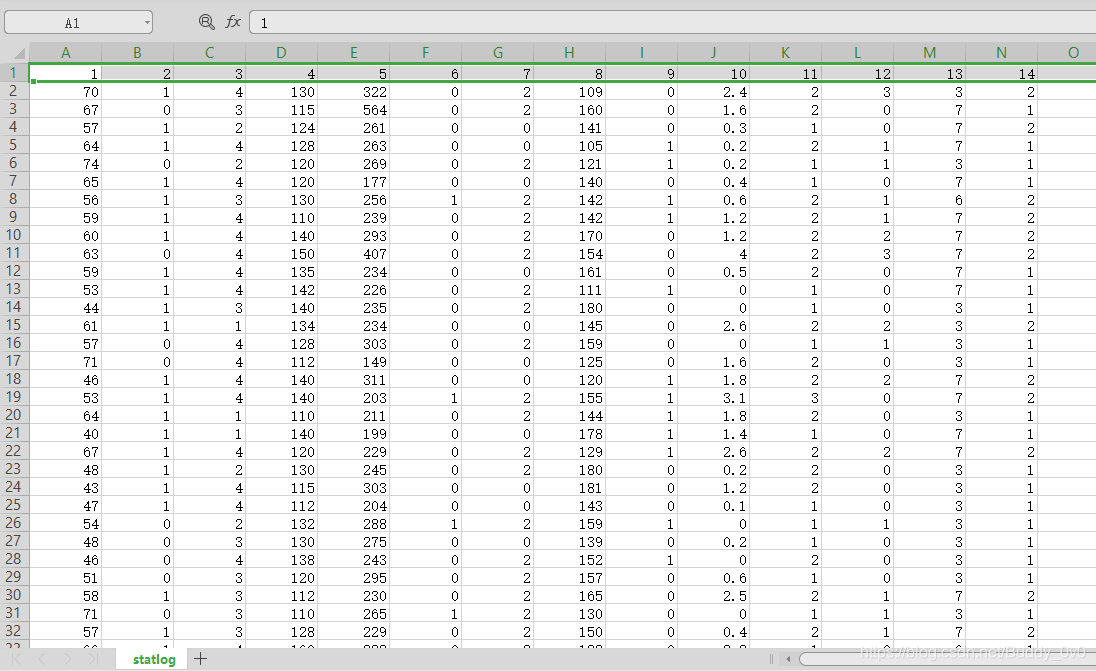Go to previous sheet navigation arrow
Viewport: 1096px width, 671px height.
[42, 659]
